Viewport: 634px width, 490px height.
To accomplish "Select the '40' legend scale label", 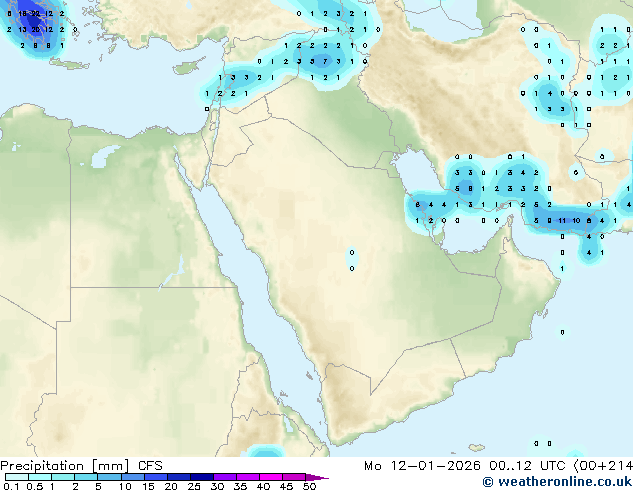I will tap(264, 486).
